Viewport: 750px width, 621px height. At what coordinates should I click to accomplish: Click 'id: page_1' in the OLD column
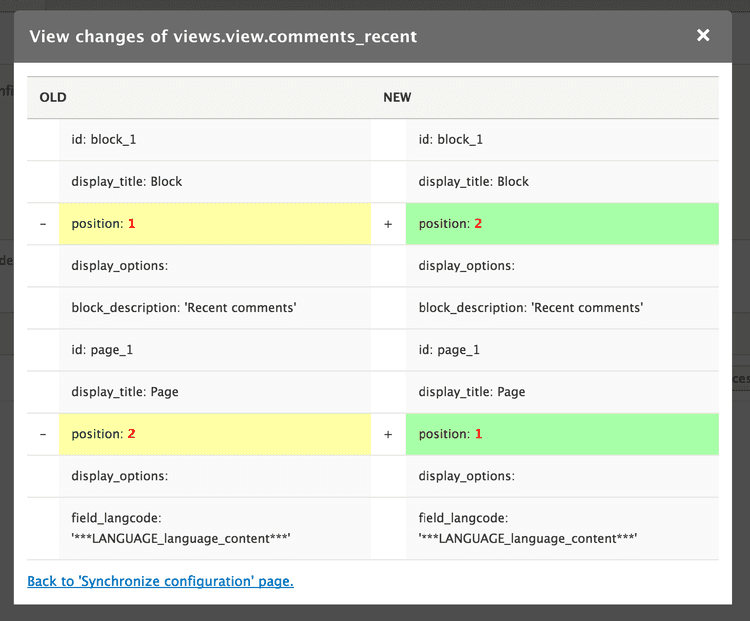coord(215,350)
